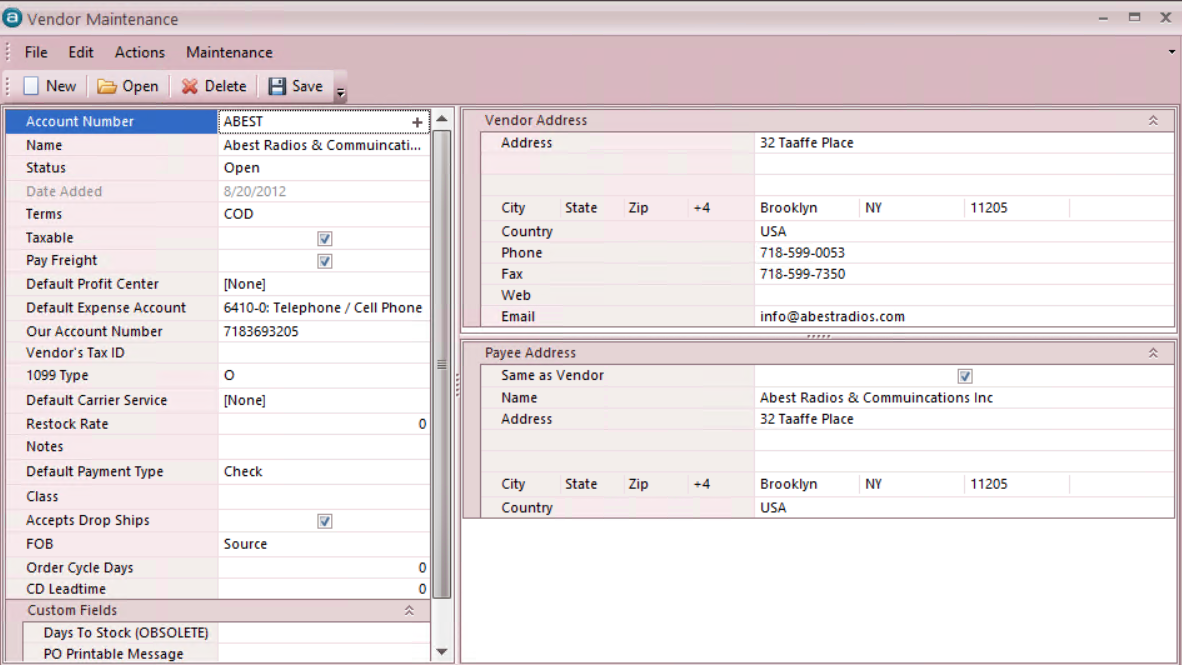The width and height of the screenshot is (1182, 665).
Task: Open the Actions menu
Action: (x=139, y=52)
